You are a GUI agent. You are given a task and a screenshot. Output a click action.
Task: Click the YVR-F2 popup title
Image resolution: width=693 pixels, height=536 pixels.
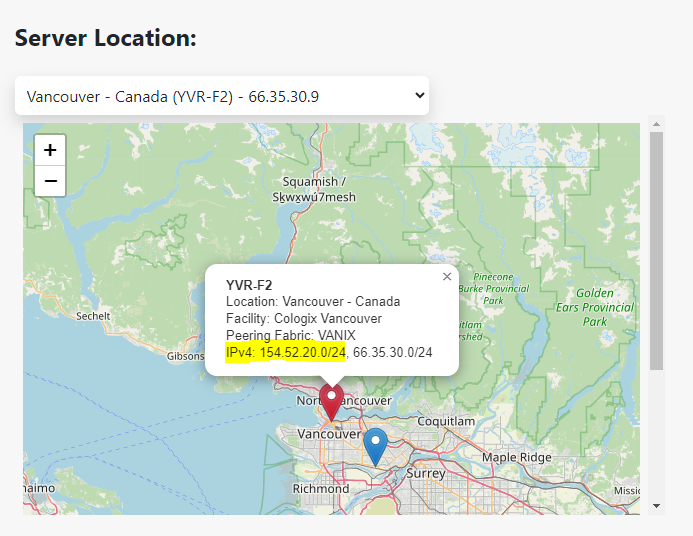click(249, 285)
